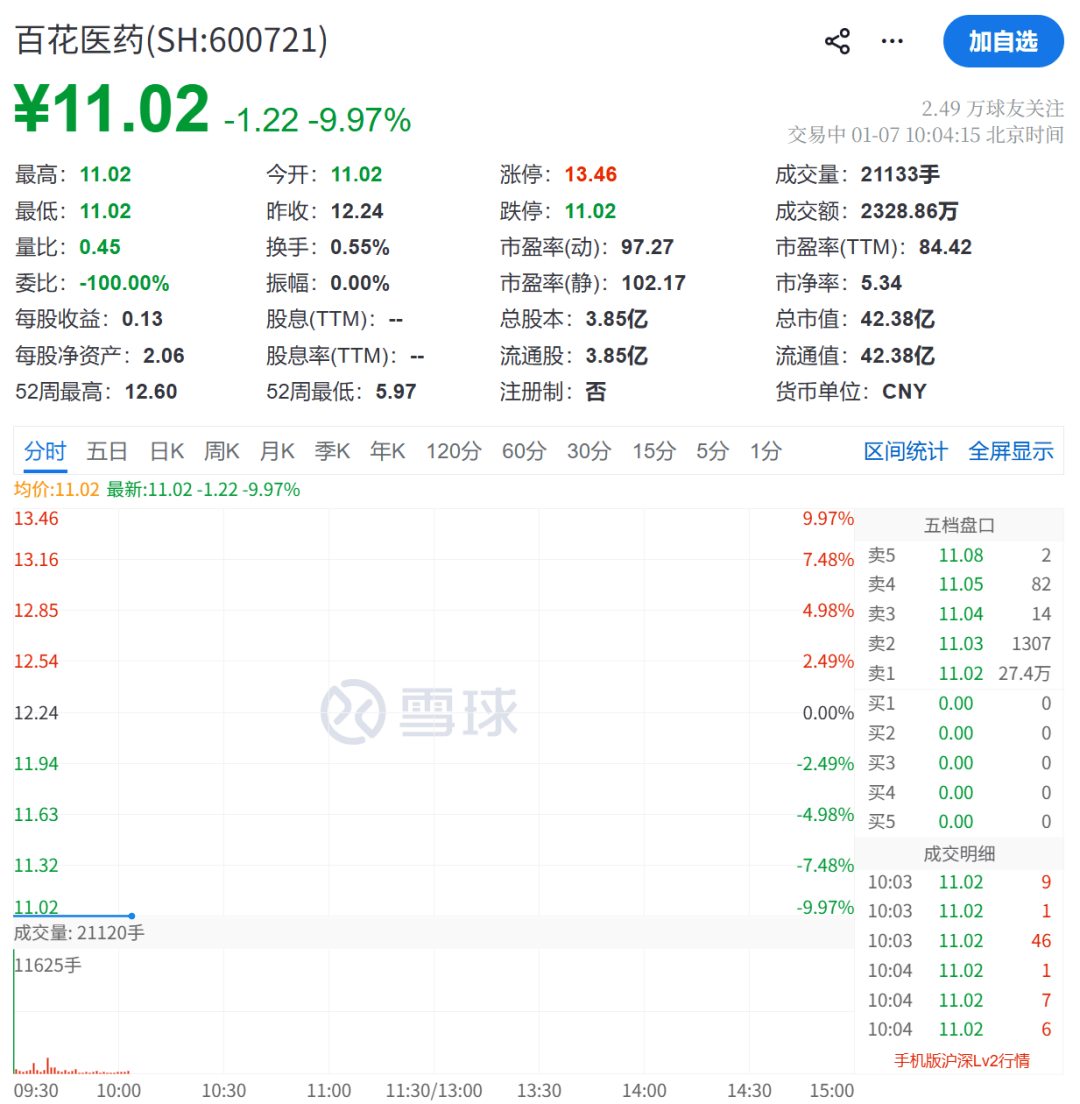Choose the 30分 interval tab
The width and height of the screenshot is (1080, 1104).
(589, 451)
